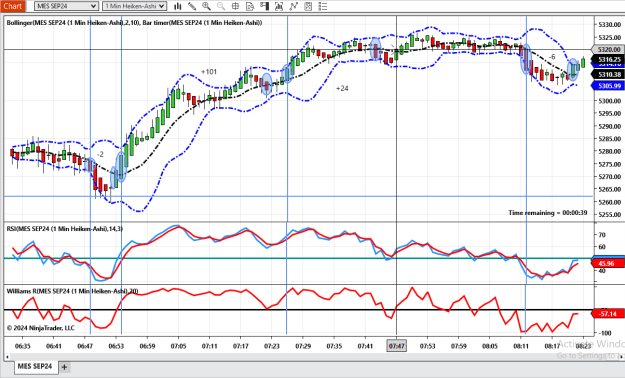The width and height of the screenshot is (625, 378).
Task: Select the crosshair cursor icon
Action: [x=235, y=6]
